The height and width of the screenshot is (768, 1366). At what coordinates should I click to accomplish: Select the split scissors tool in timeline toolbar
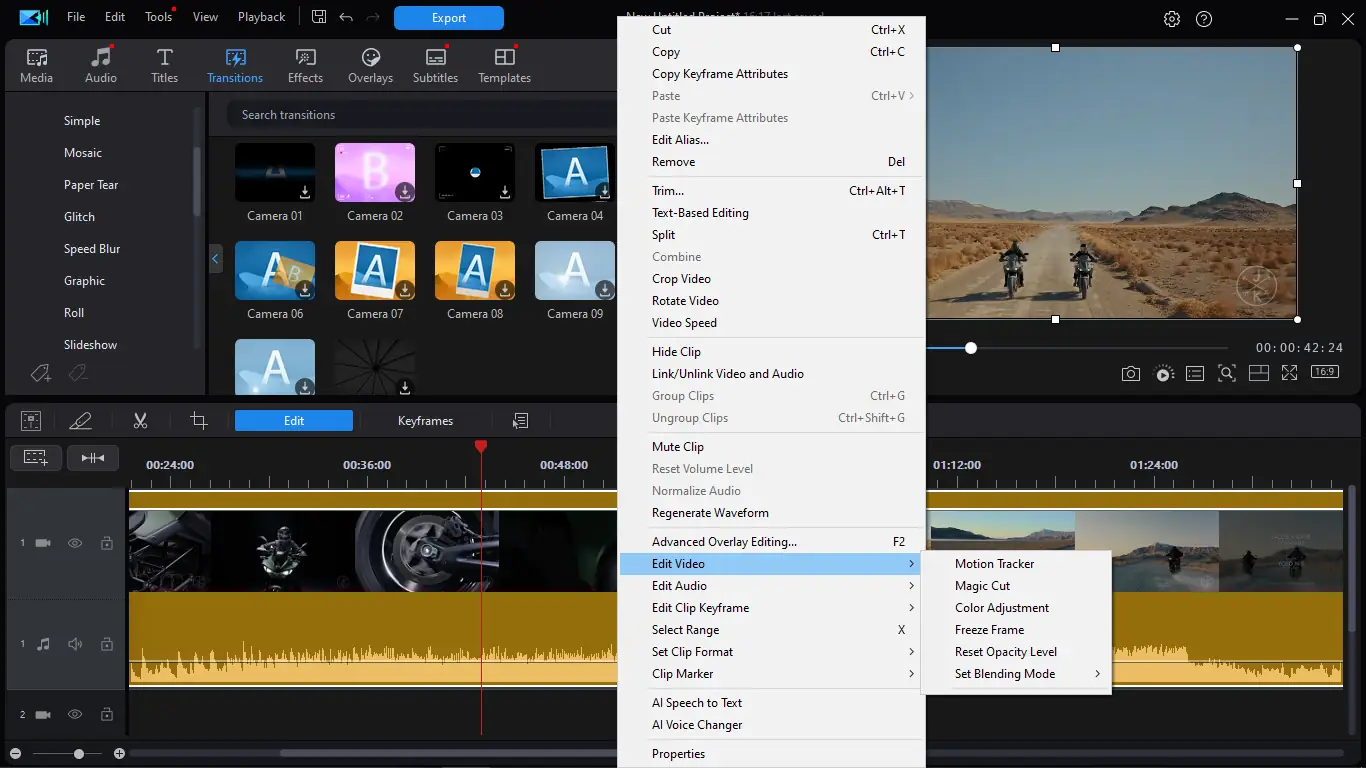click(x=140, y=421)
